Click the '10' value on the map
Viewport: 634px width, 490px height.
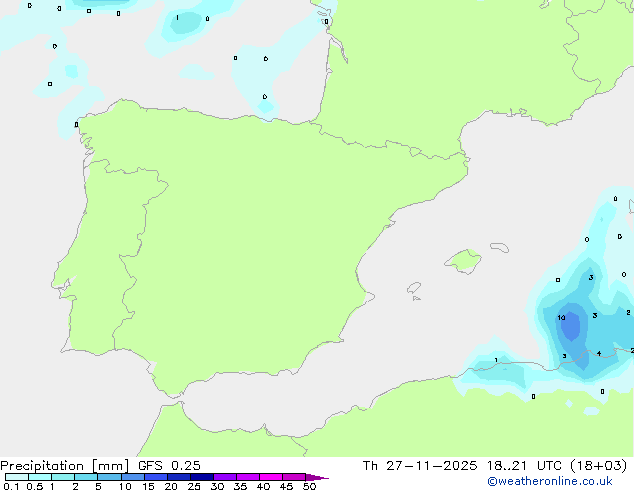click(x=561, y=318)
